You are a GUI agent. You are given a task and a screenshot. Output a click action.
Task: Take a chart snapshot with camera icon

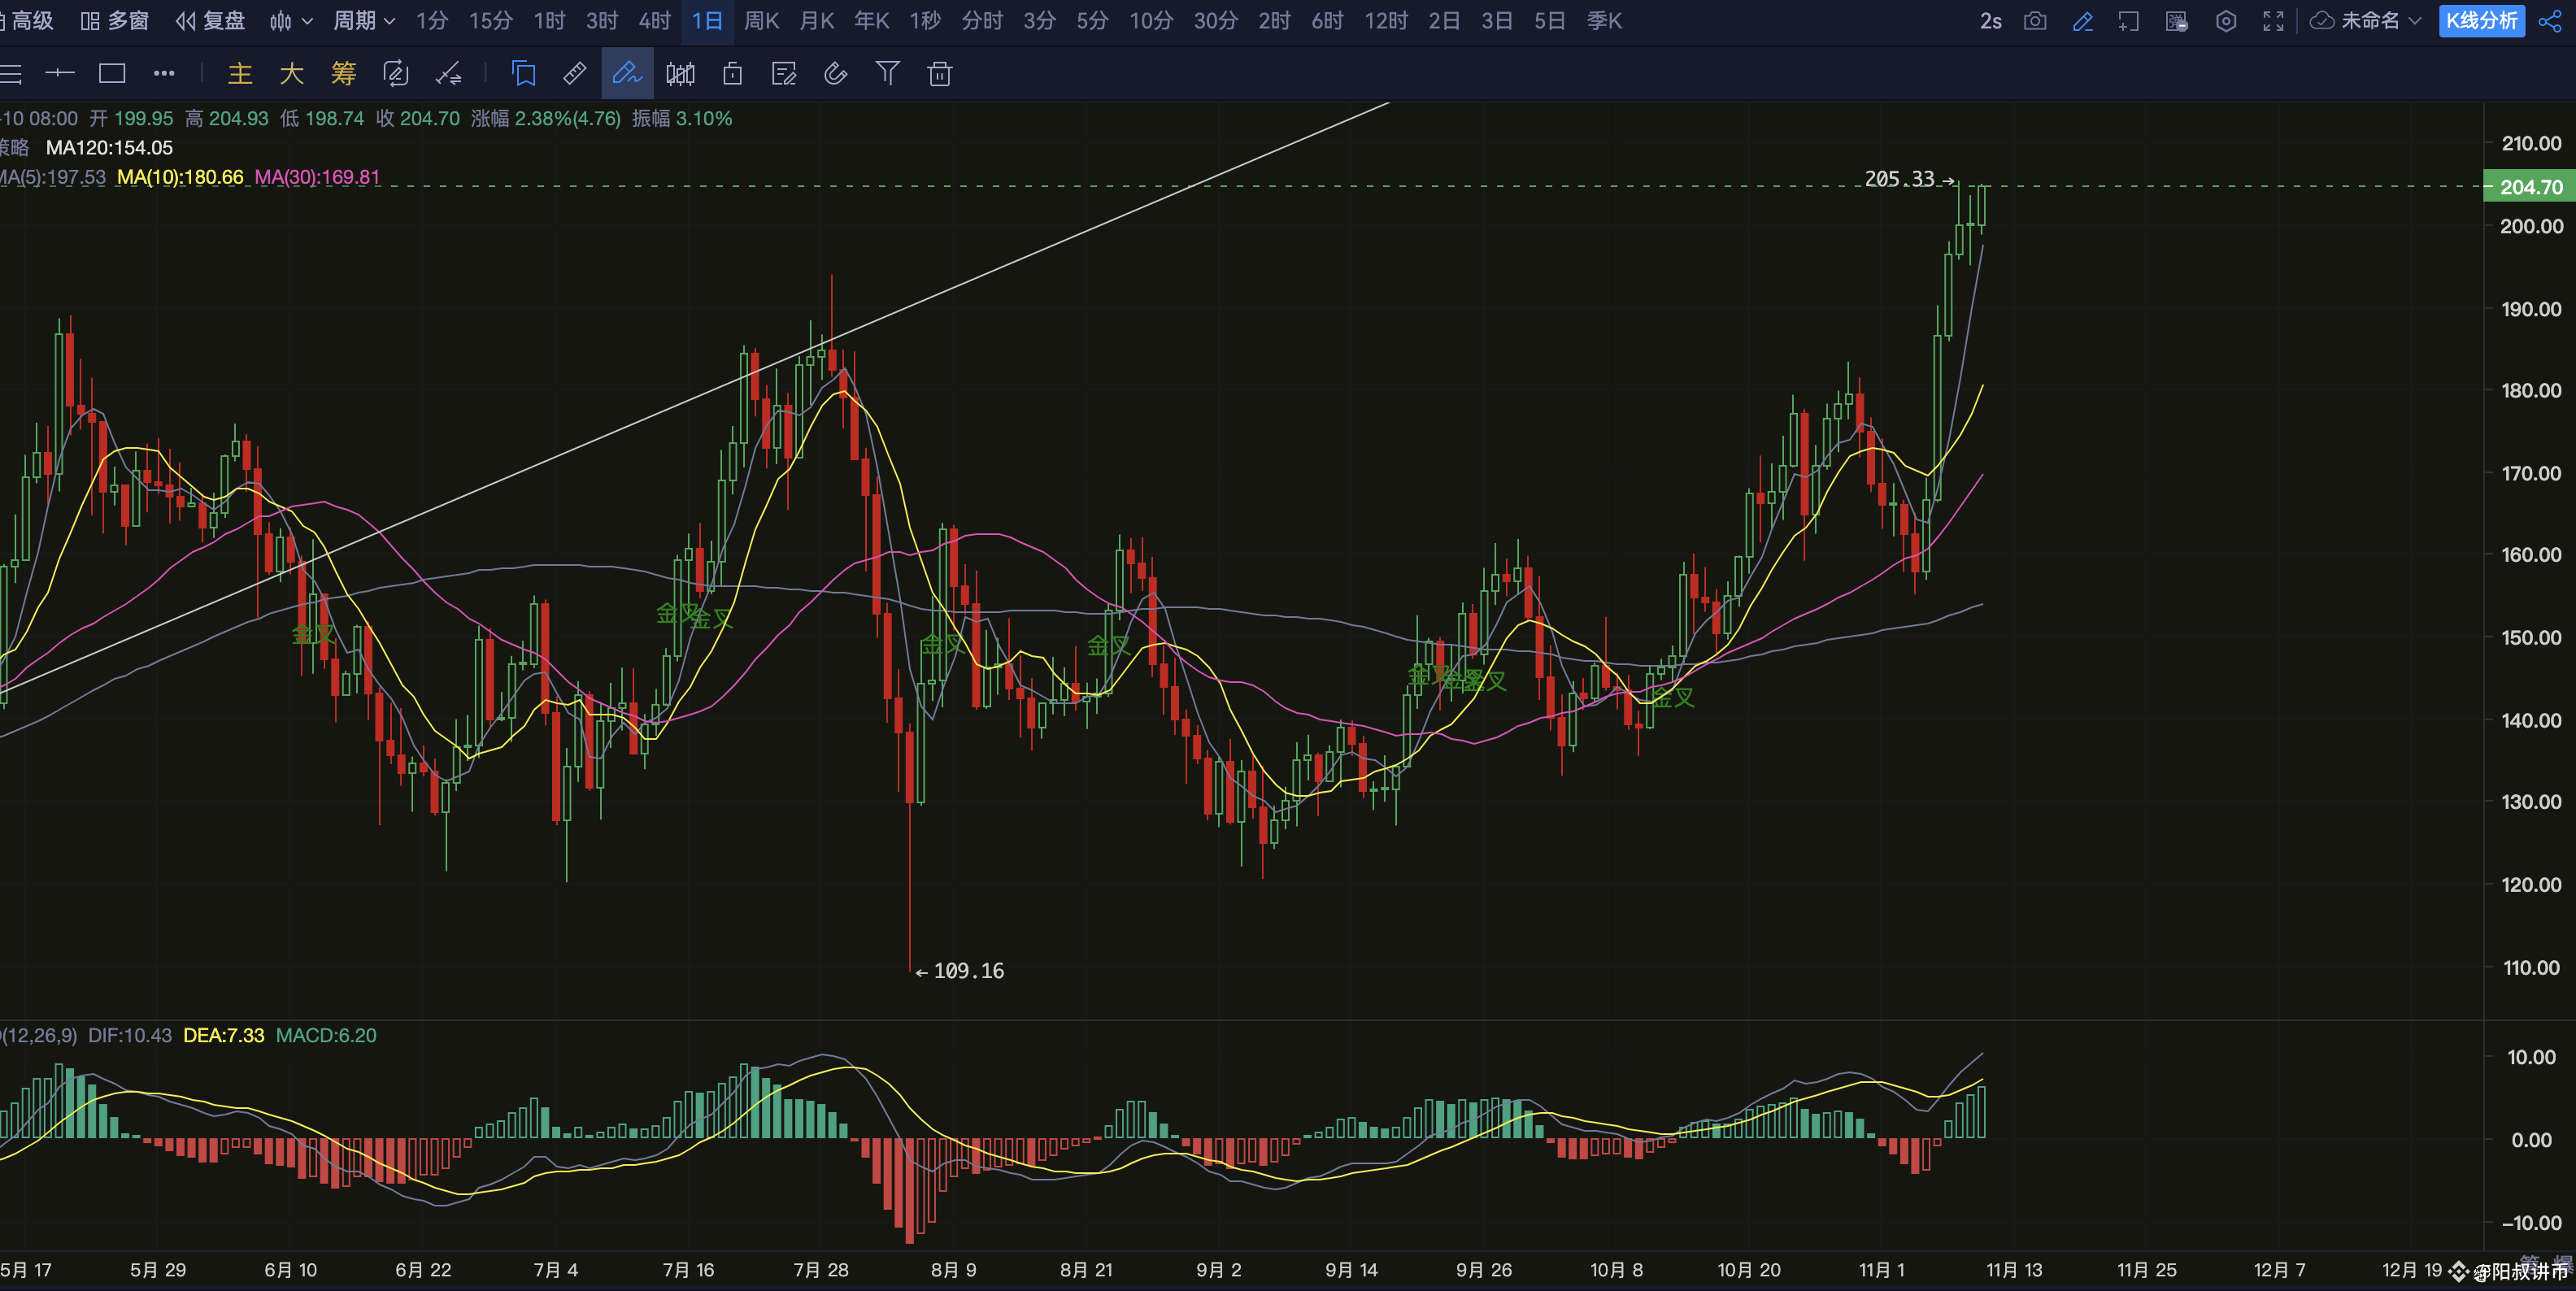coord(2035,21)
